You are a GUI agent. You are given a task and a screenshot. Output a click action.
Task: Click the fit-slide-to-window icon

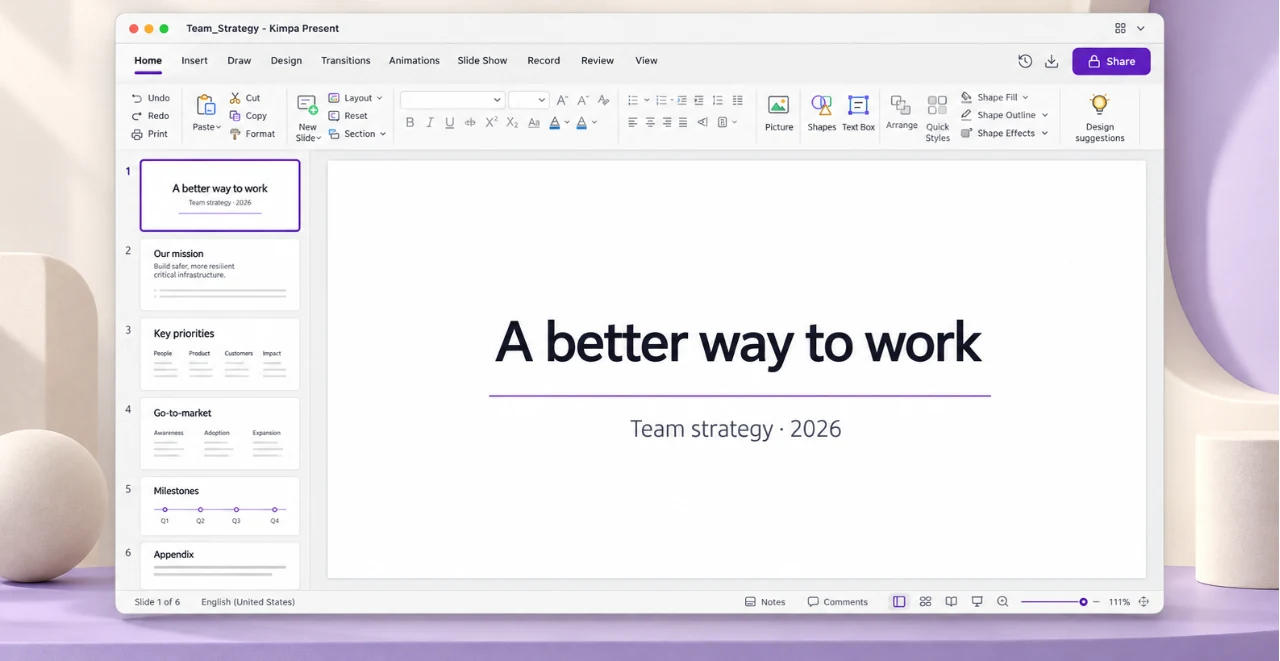1143,602
